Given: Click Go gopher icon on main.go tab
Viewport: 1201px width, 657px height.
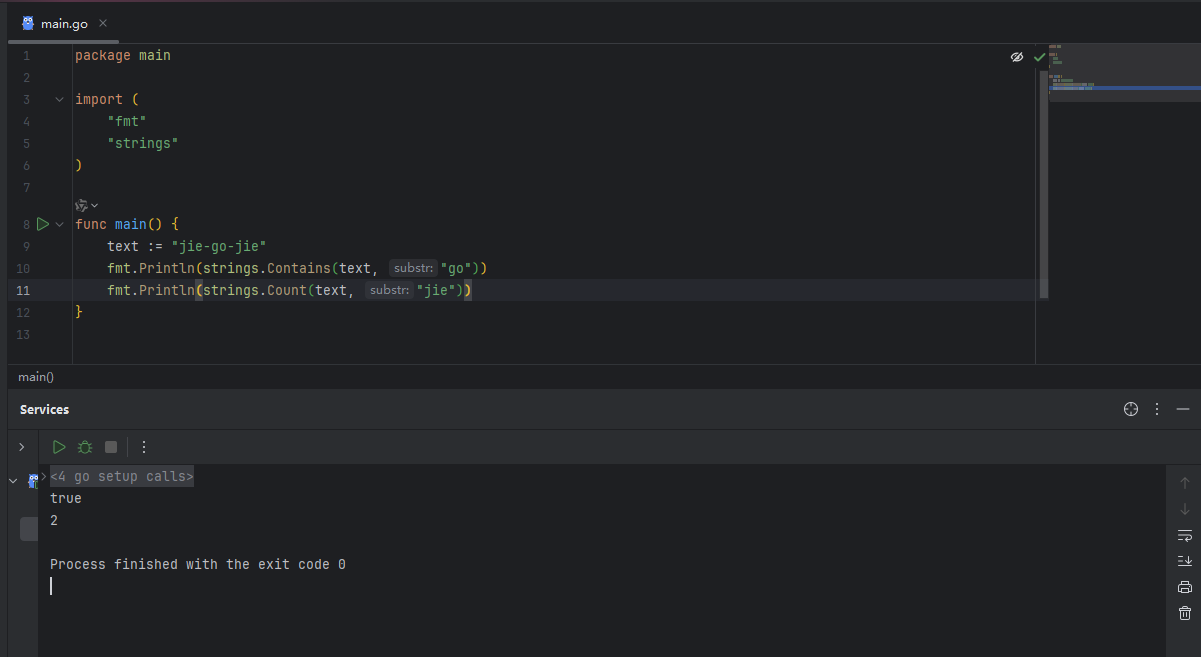Looking at the screenshot, I should coord(28,23).
